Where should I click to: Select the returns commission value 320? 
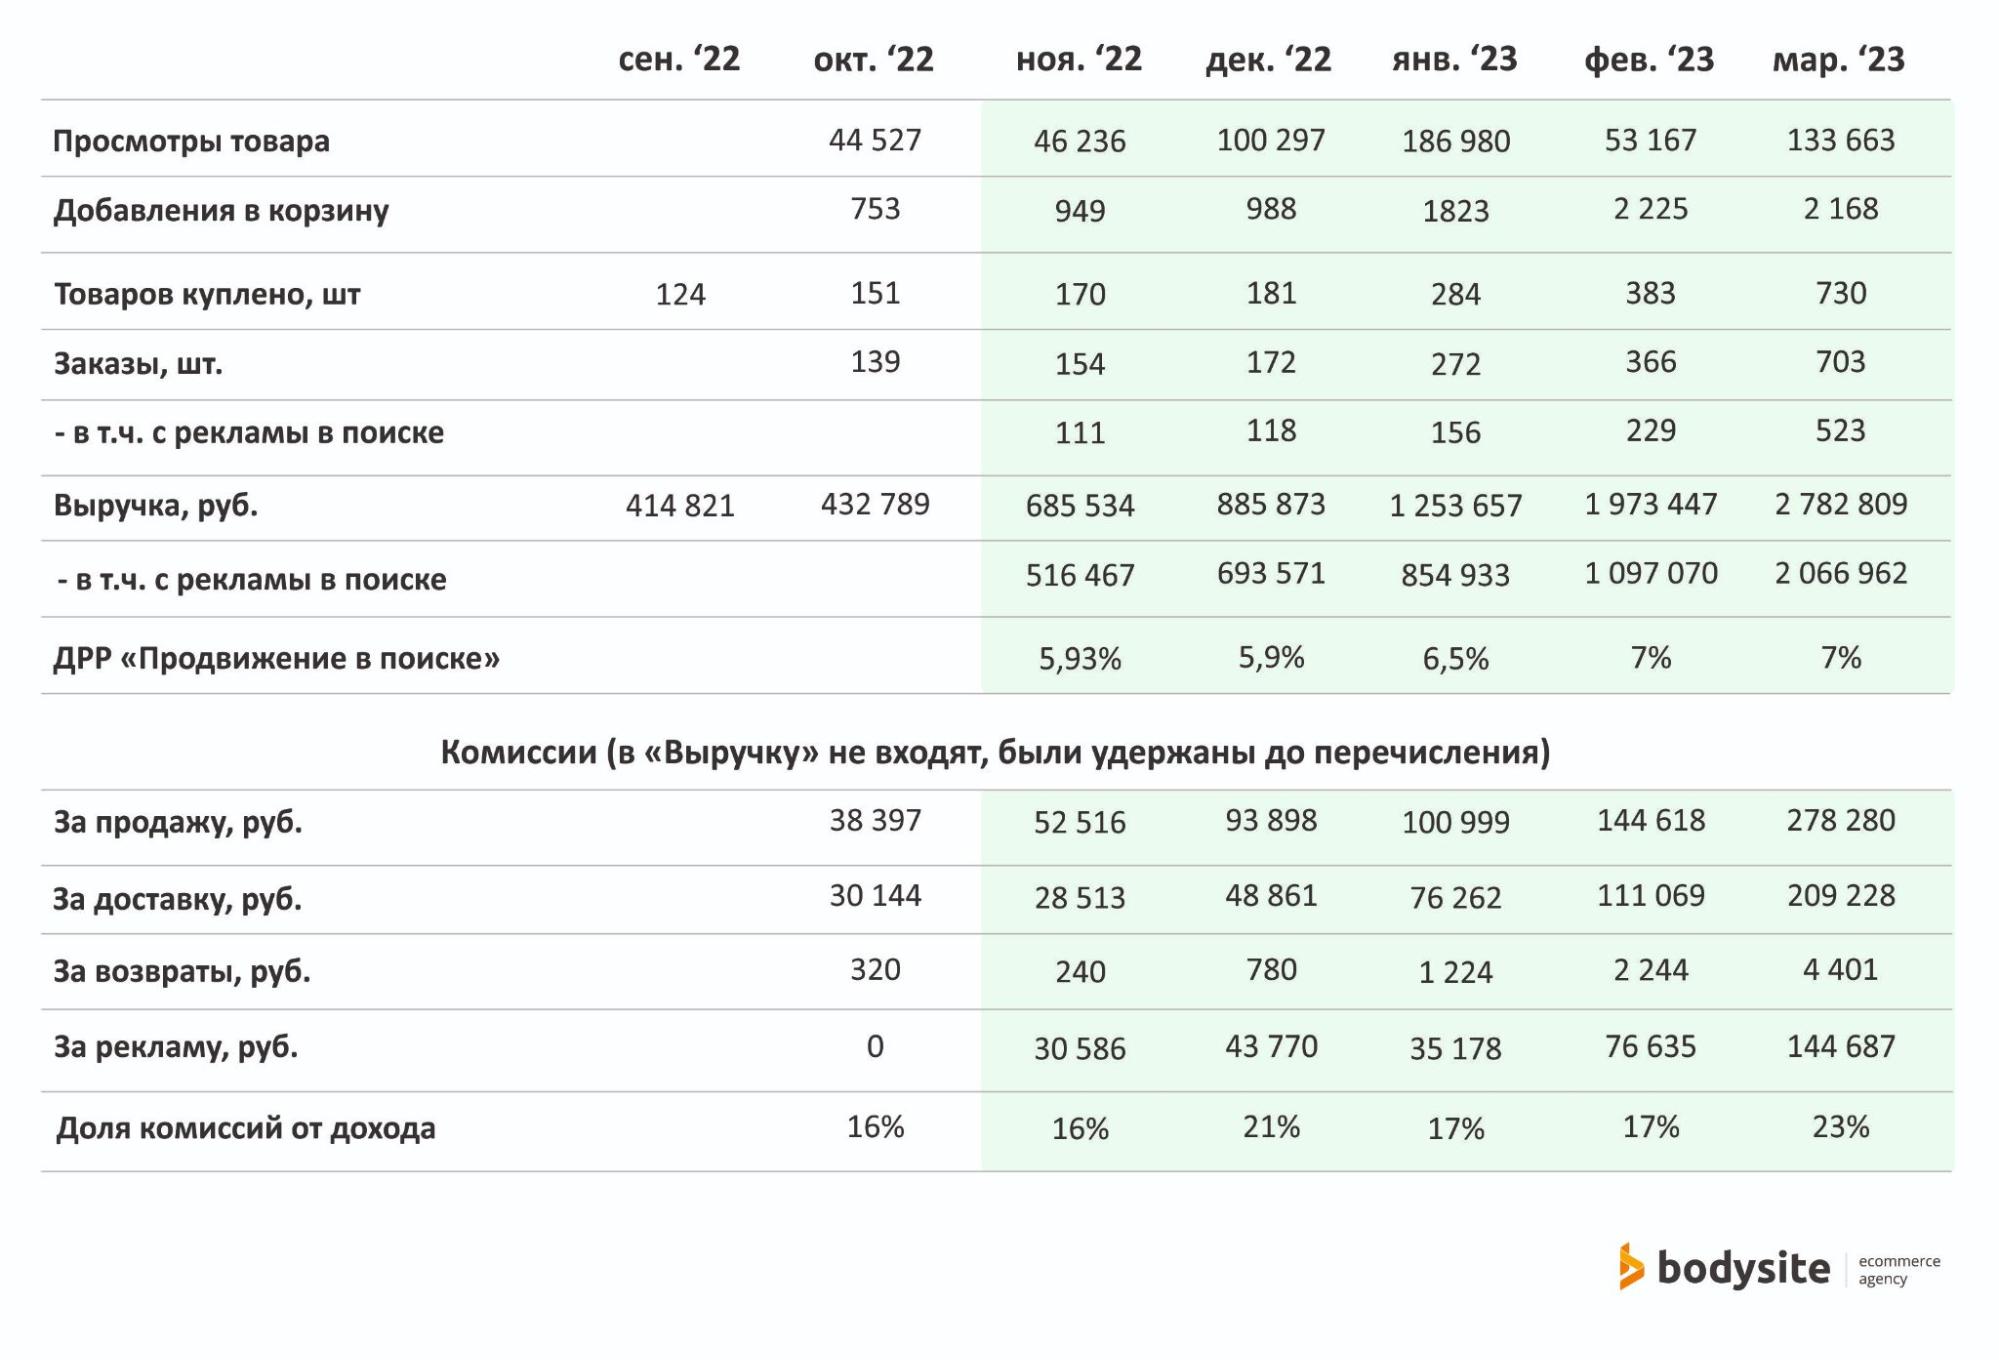click(875, 970)
